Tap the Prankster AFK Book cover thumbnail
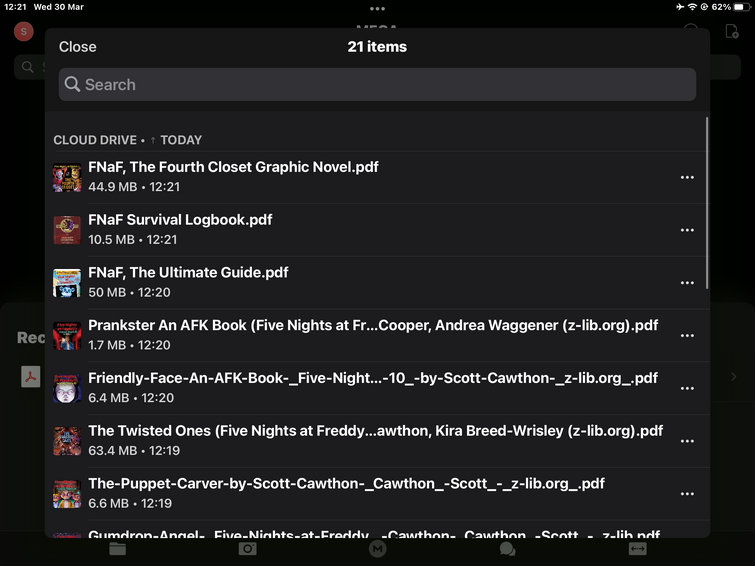This screenshot has height=566, width=755. 67,336
